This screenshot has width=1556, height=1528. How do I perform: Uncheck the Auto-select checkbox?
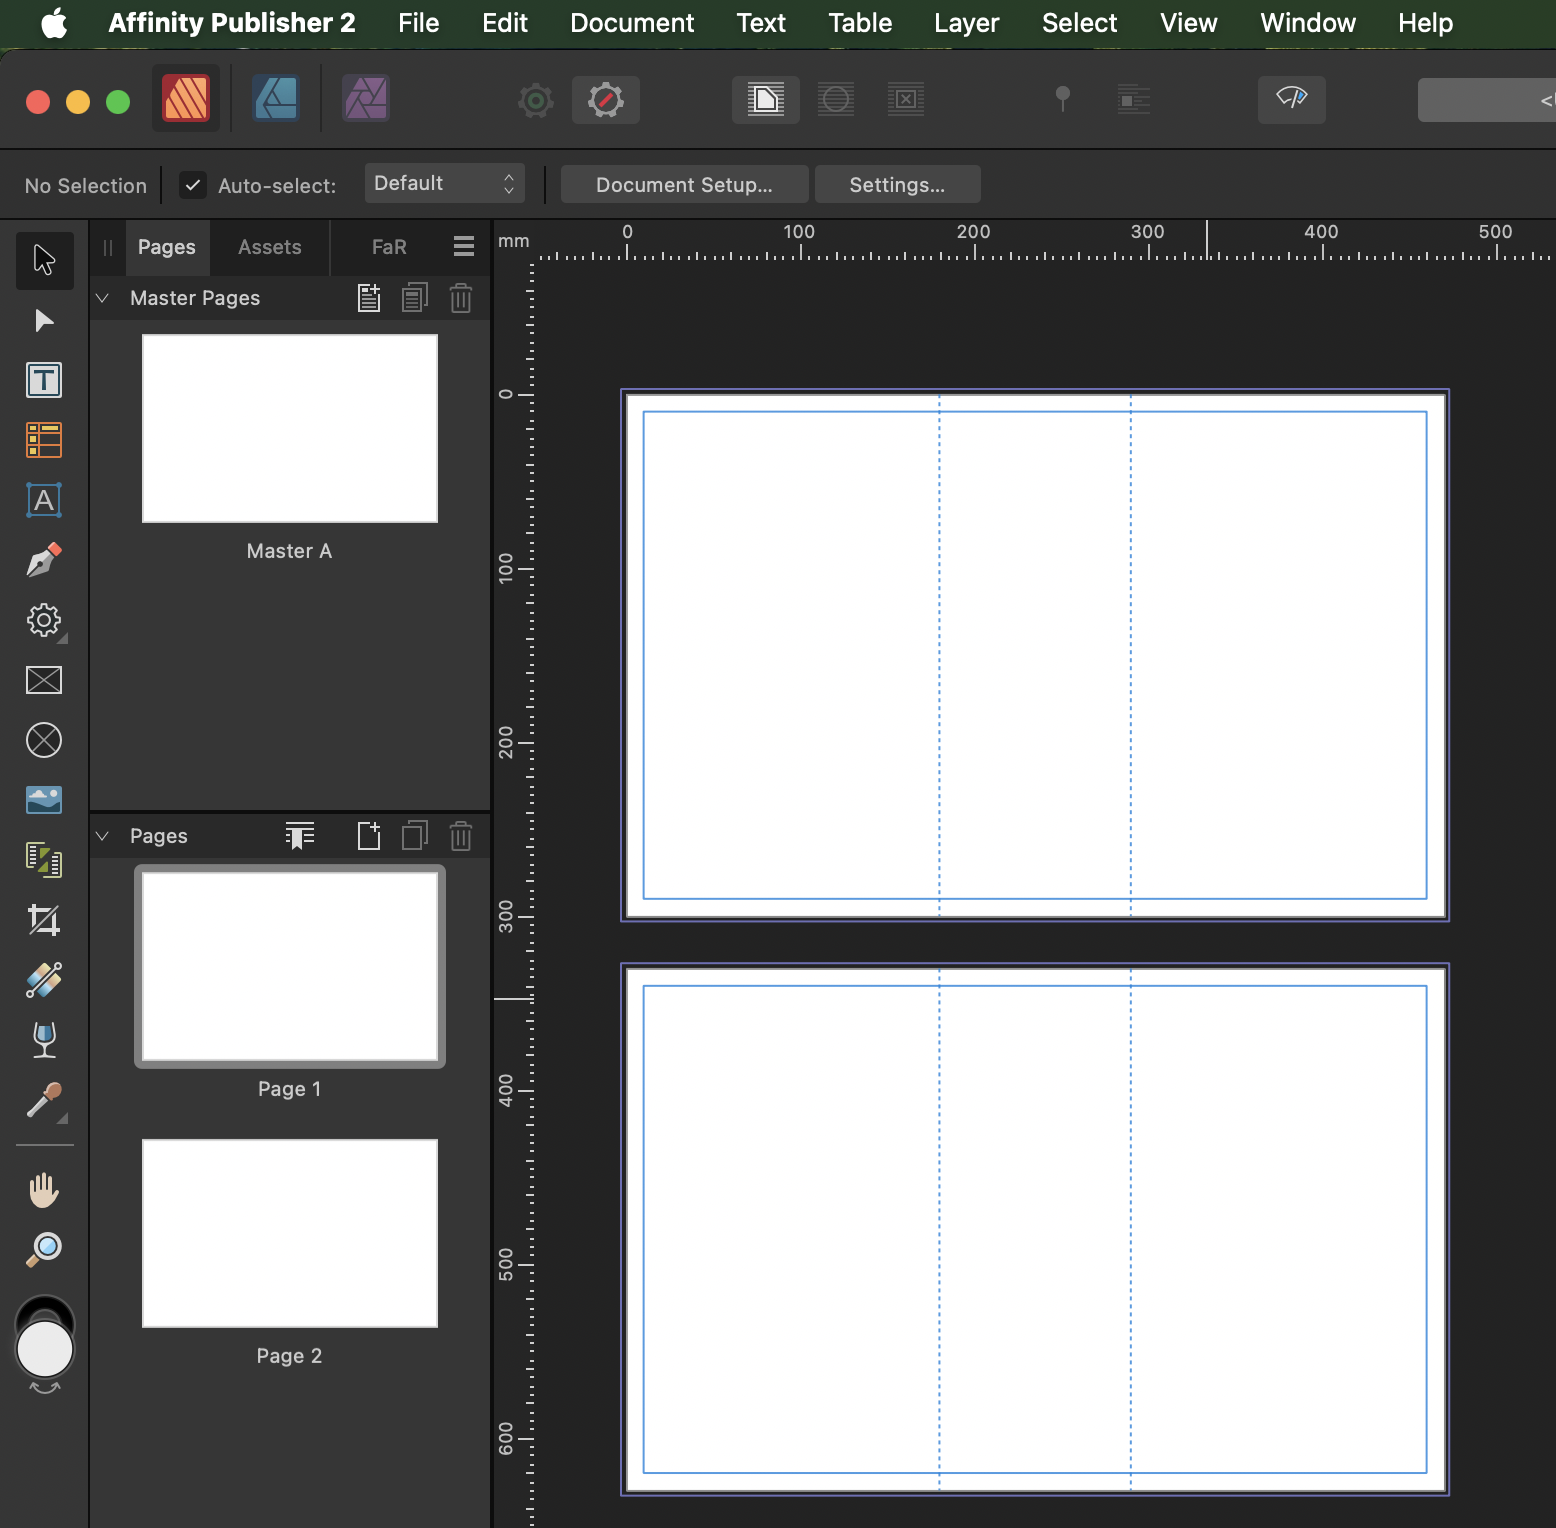[192, 185]
